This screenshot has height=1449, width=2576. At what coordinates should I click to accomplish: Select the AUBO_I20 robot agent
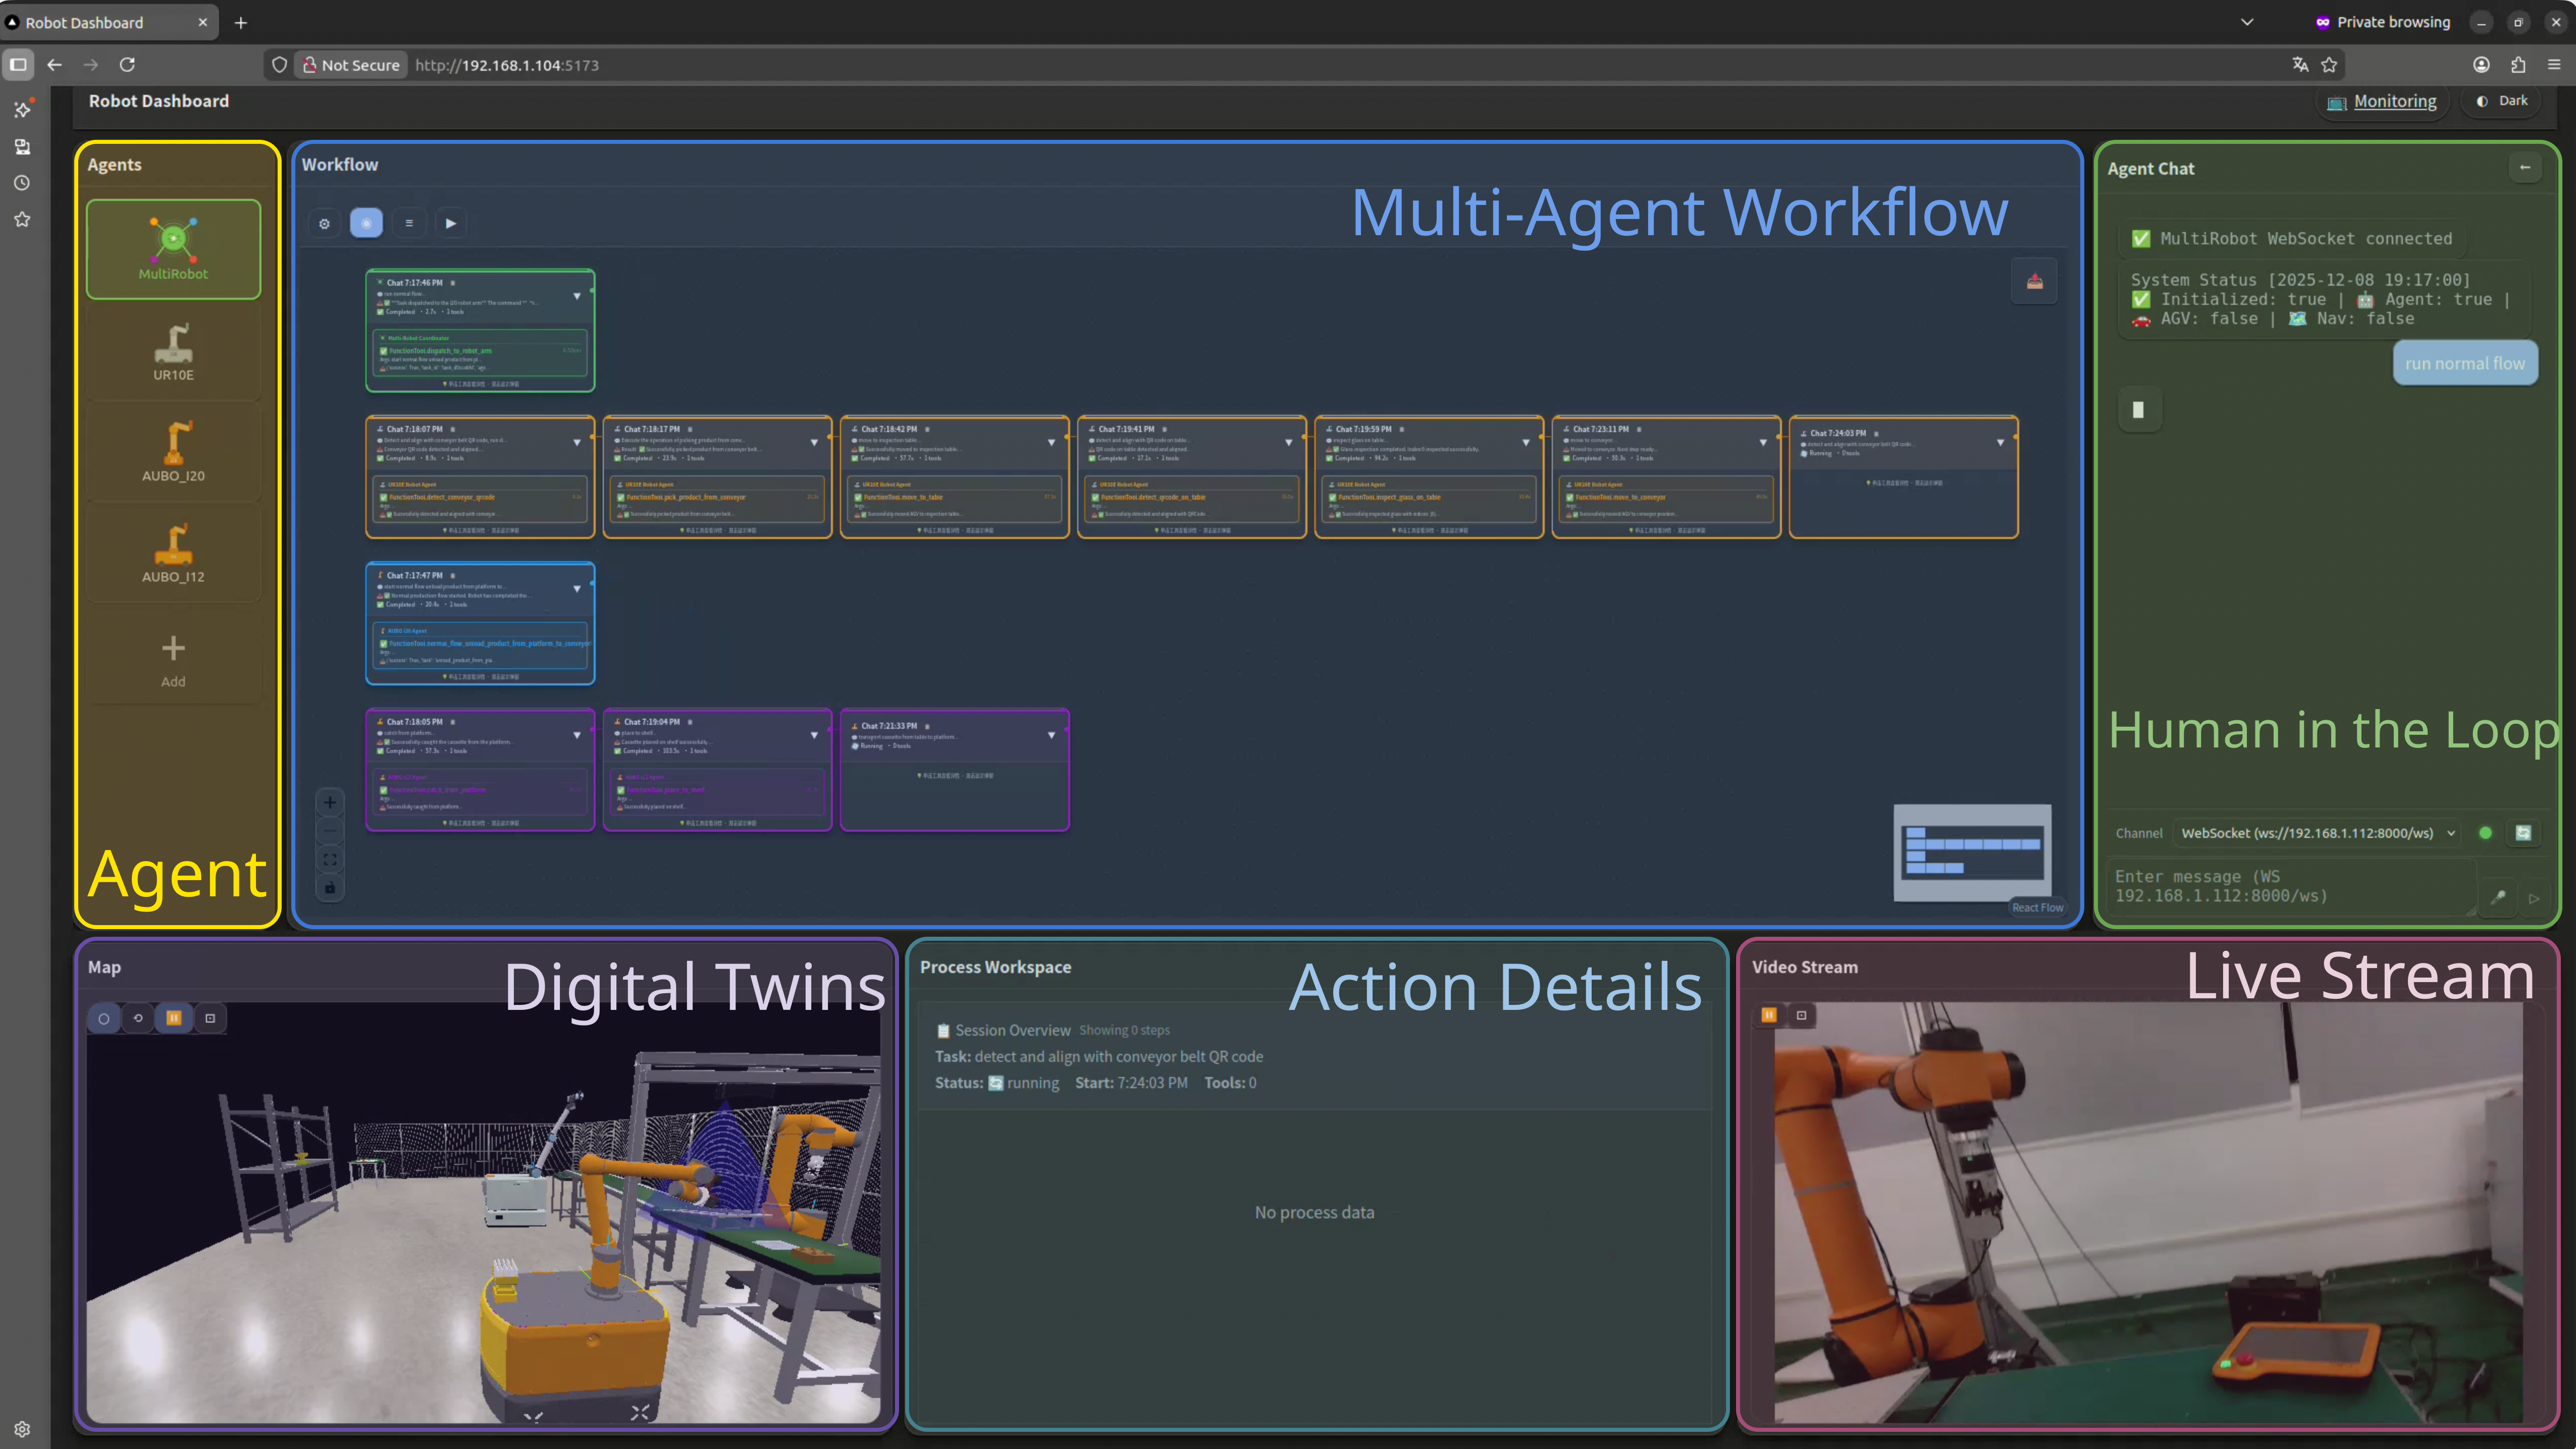coord(173,452)
